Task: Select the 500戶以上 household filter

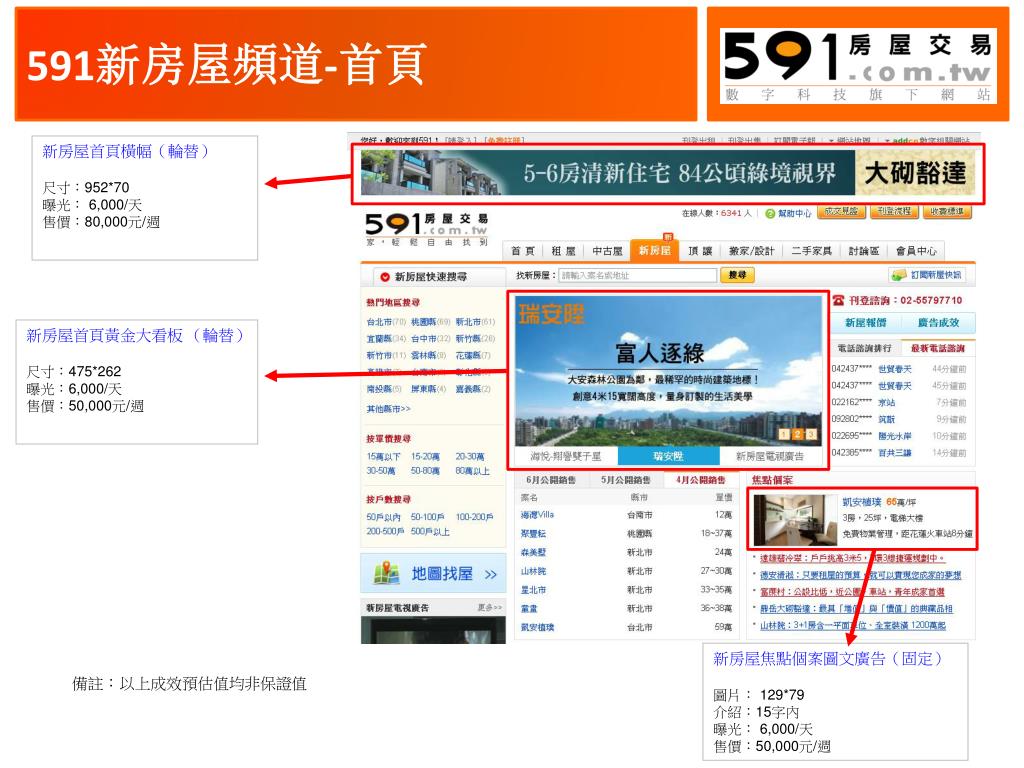Action: pos(430,532)
